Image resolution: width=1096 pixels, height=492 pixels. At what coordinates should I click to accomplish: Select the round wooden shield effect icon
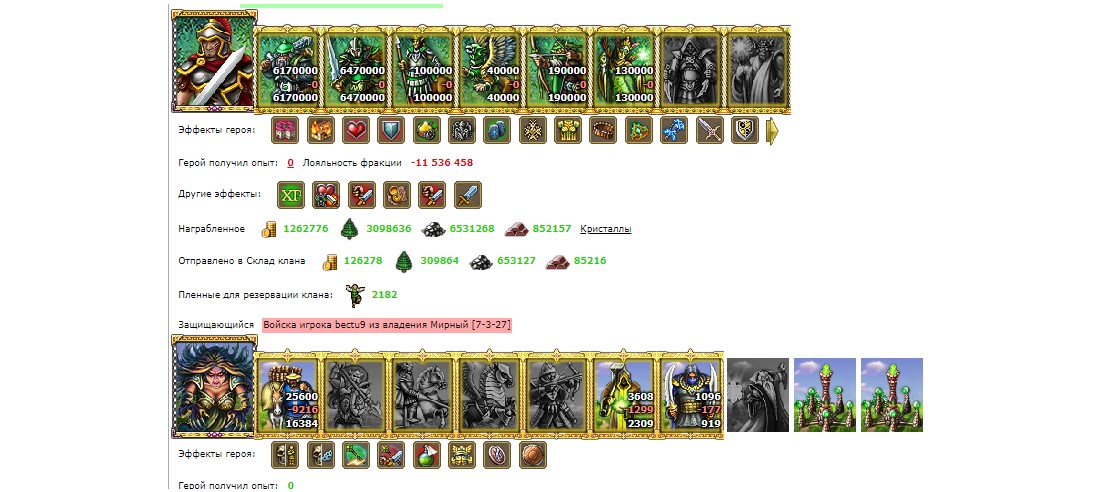click(533, 455)
